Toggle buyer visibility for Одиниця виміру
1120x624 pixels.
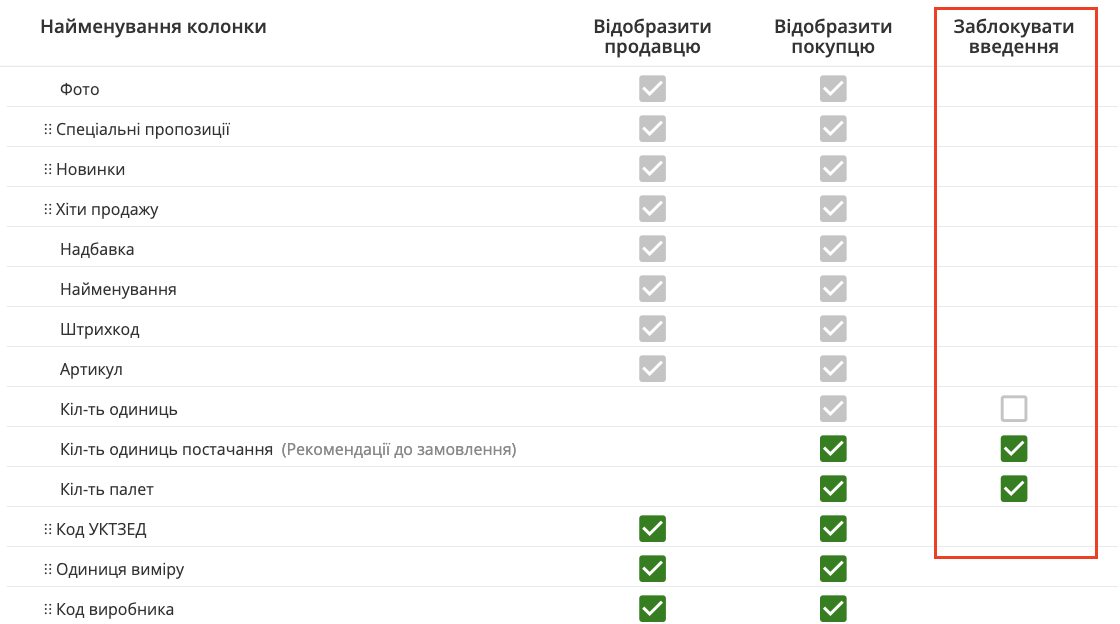point(833,569)
